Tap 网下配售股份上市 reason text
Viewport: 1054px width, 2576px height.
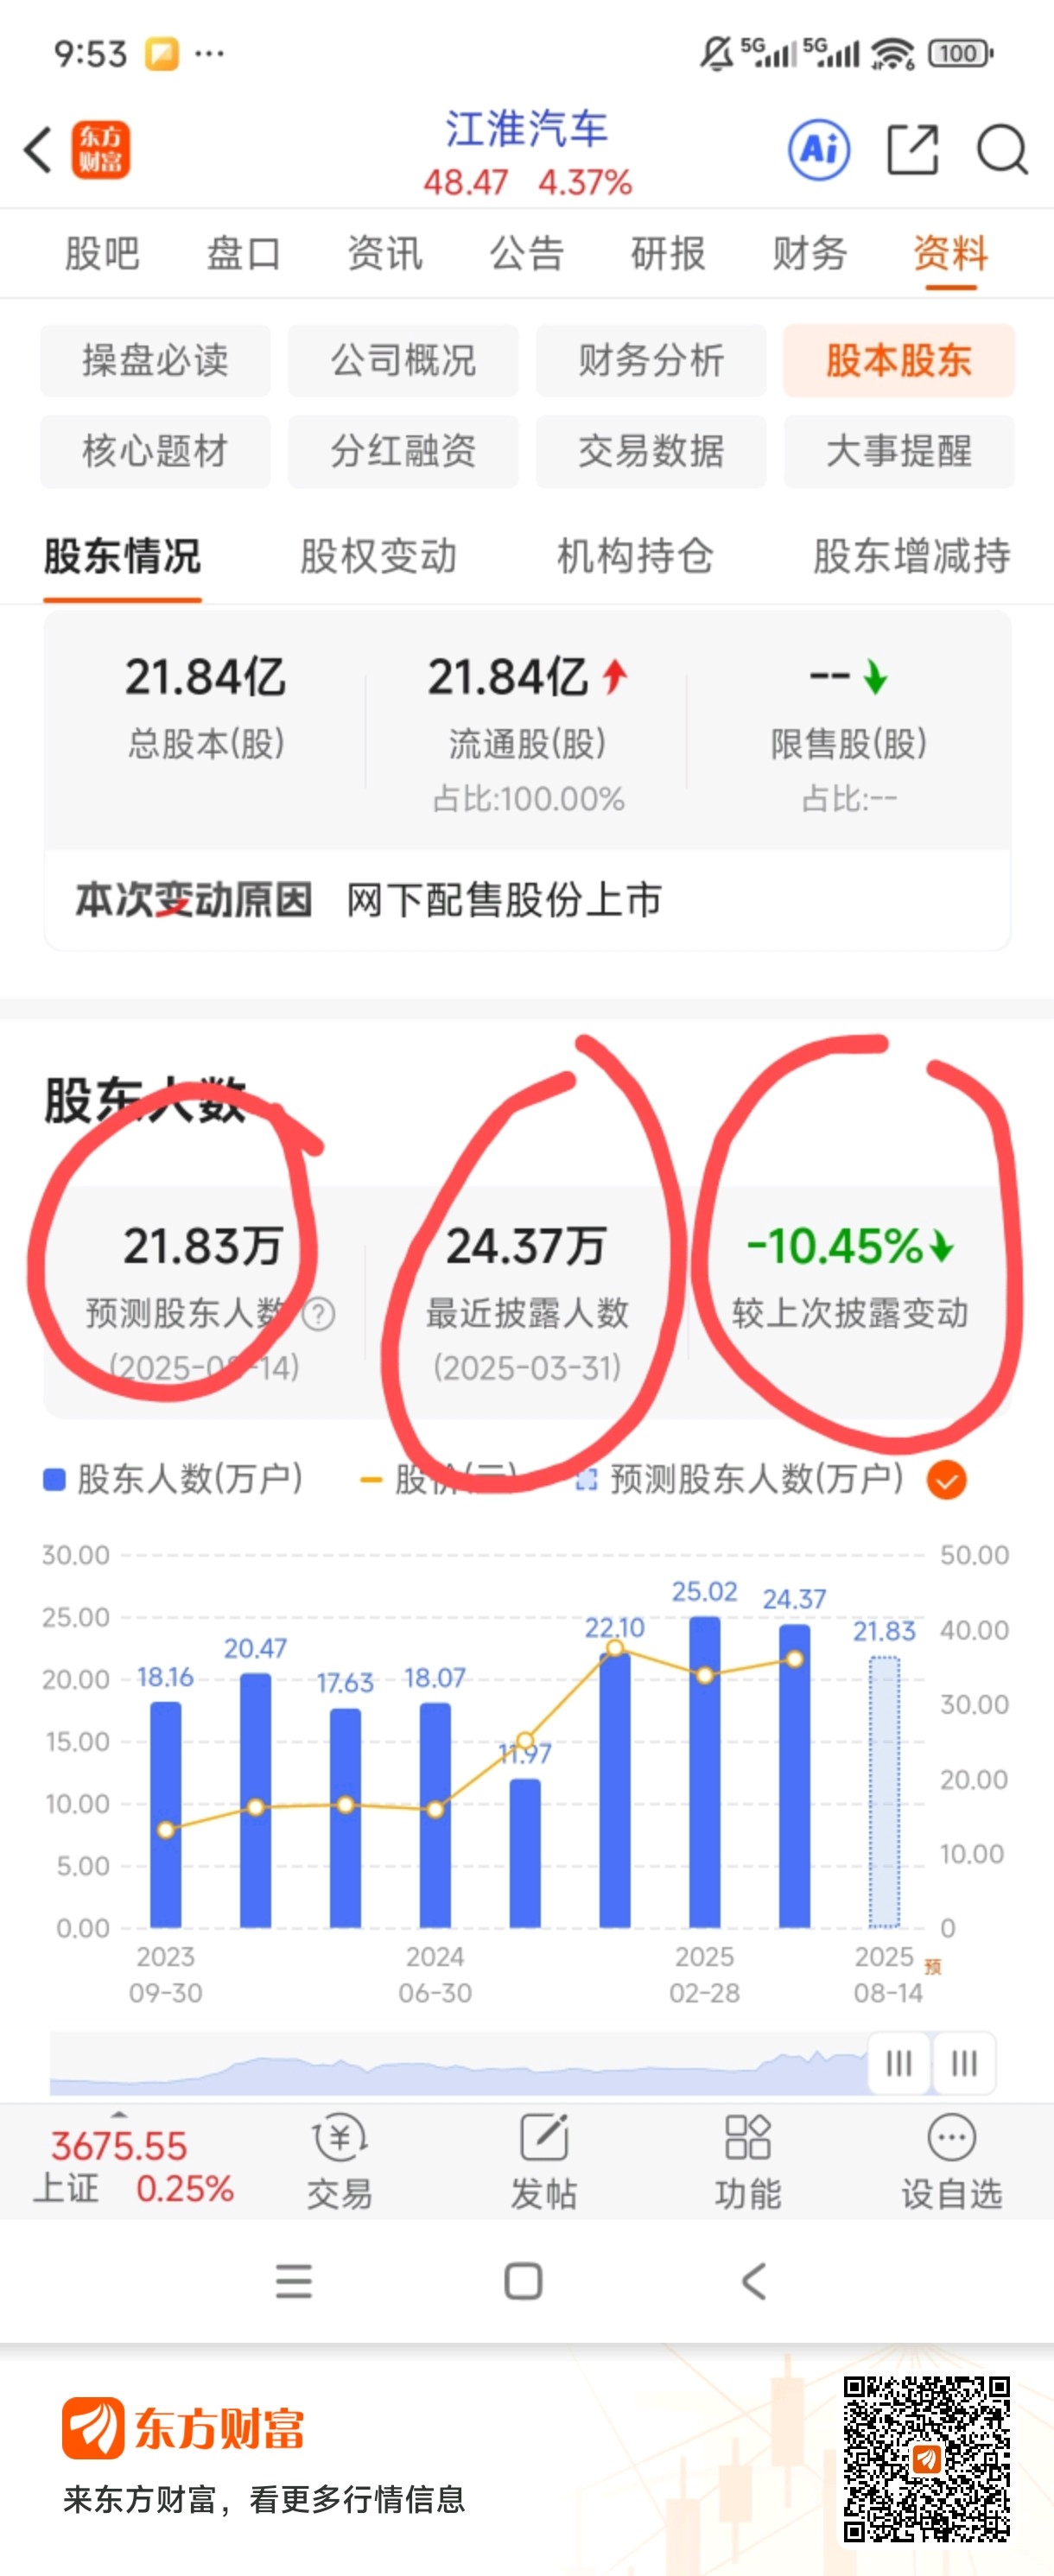coord(504,900)
